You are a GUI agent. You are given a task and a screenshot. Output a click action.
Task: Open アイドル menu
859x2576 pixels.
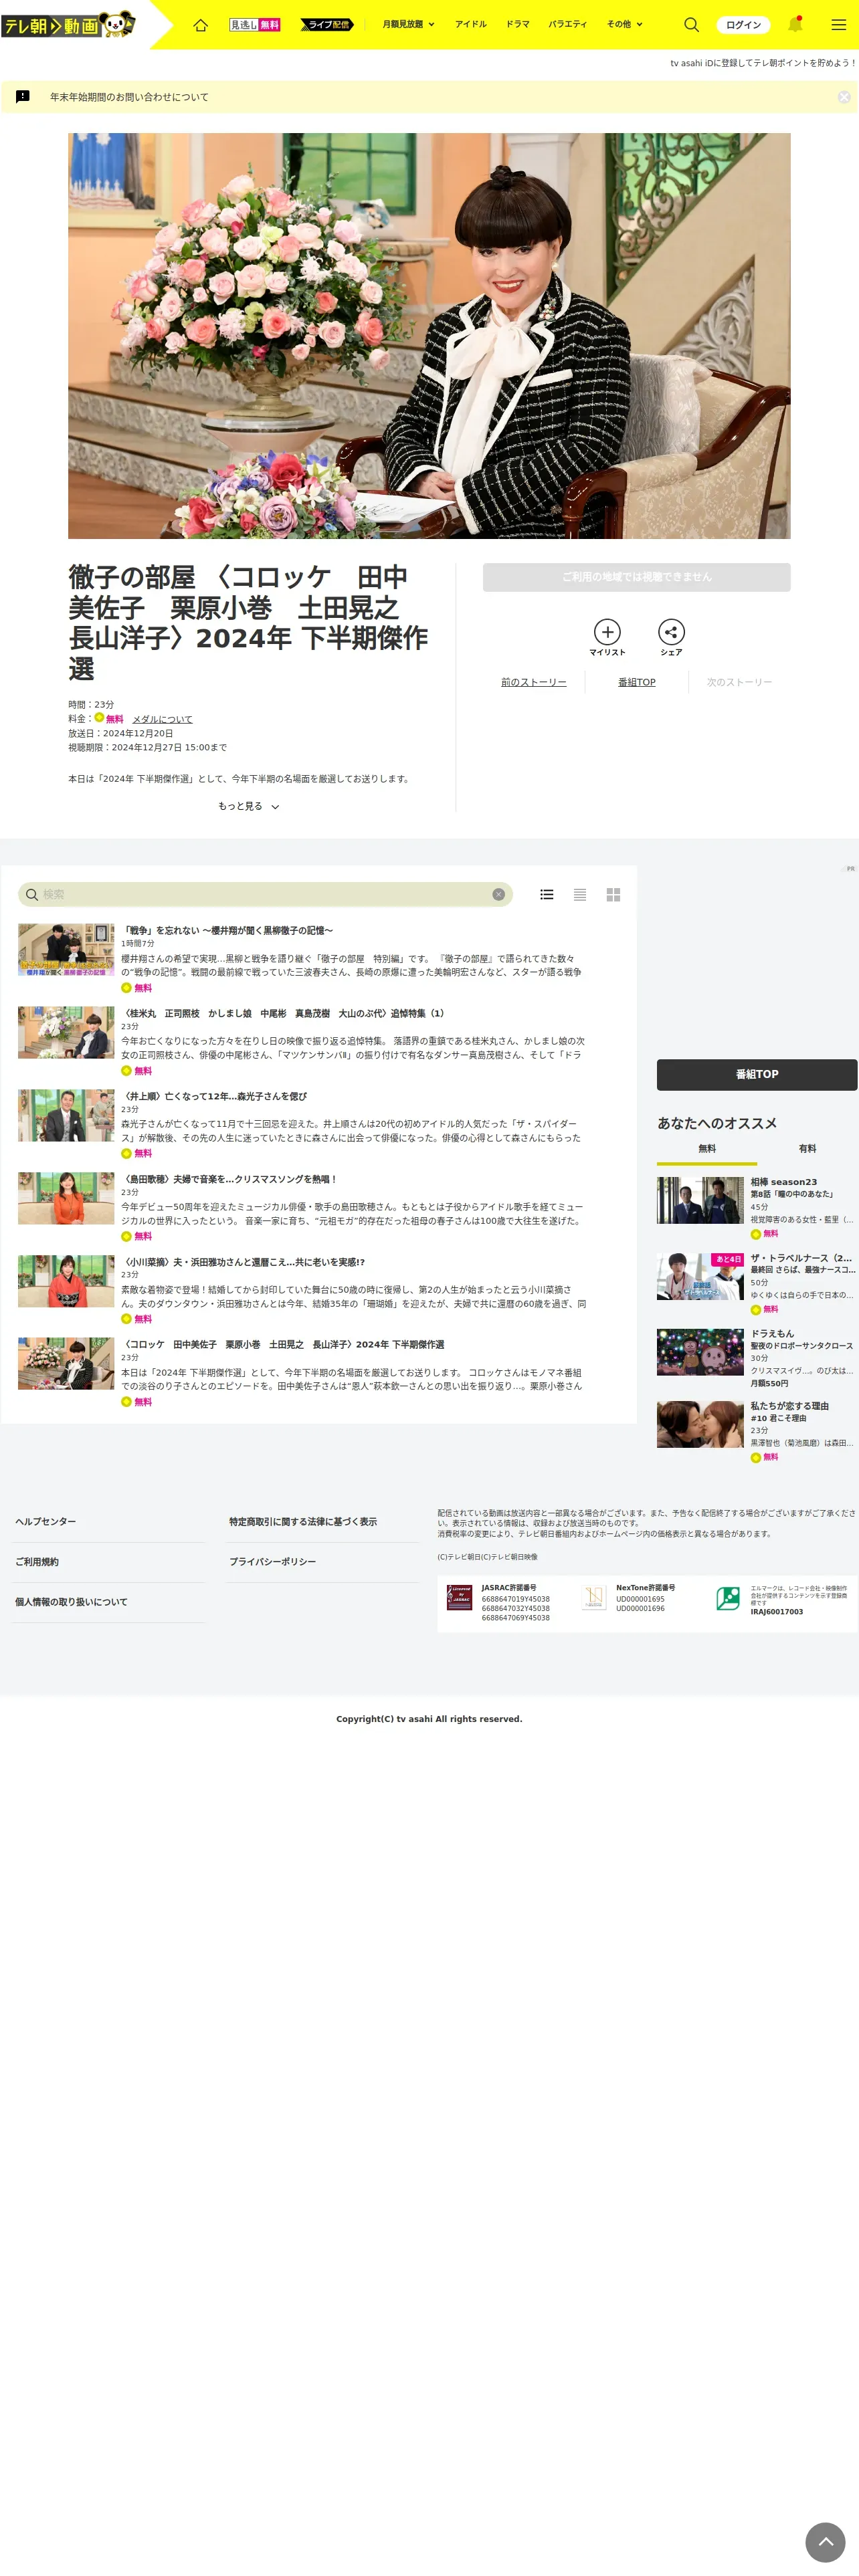[470, 24]
